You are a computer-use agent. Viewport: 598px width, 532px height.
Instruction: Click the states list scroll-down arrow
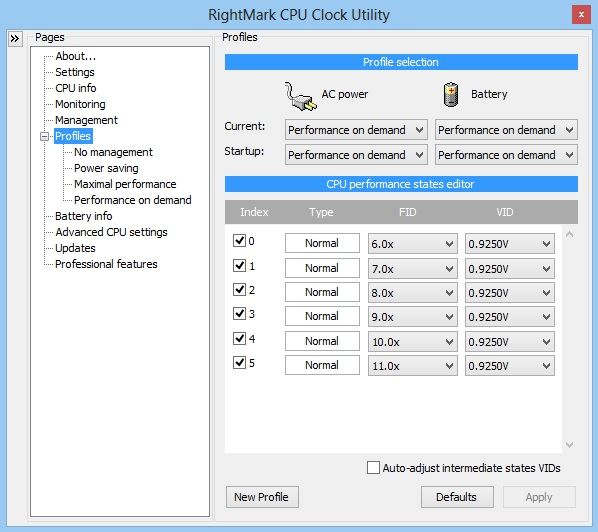pos(569,444)
